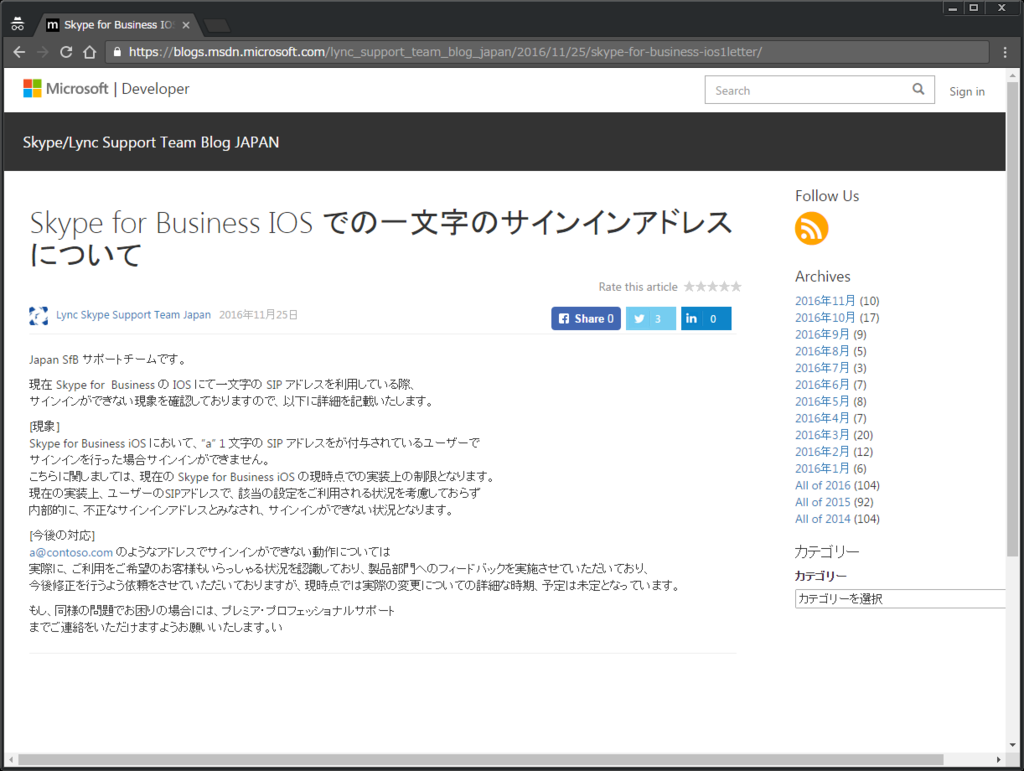Open the カテゴリーを選択 dropdown

pos(900,599)
